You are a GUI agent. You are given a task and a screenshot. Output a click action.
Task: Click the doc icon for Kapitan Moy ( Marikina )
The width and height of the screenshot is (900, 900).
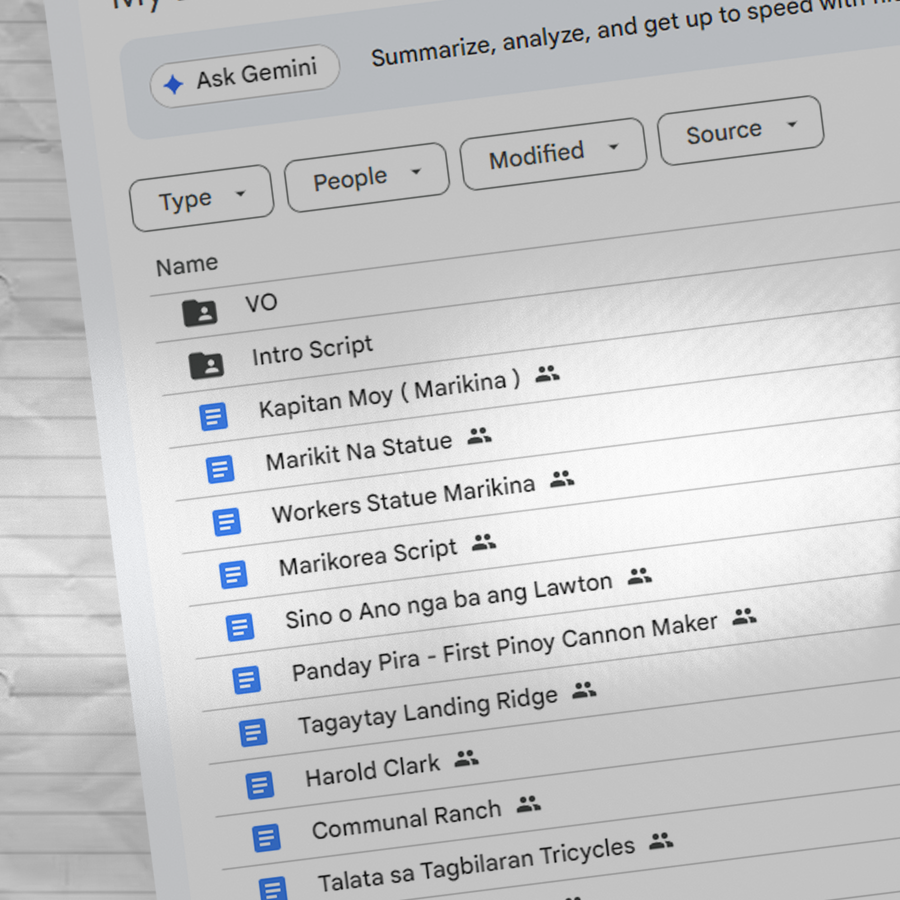tap(214, 417)
